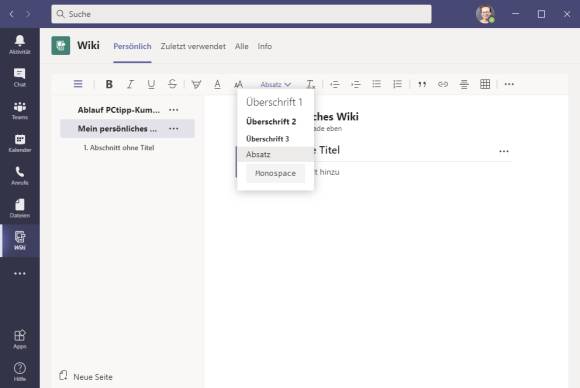Start a numbered list
The image size is (580, 388).
(397, 84)
